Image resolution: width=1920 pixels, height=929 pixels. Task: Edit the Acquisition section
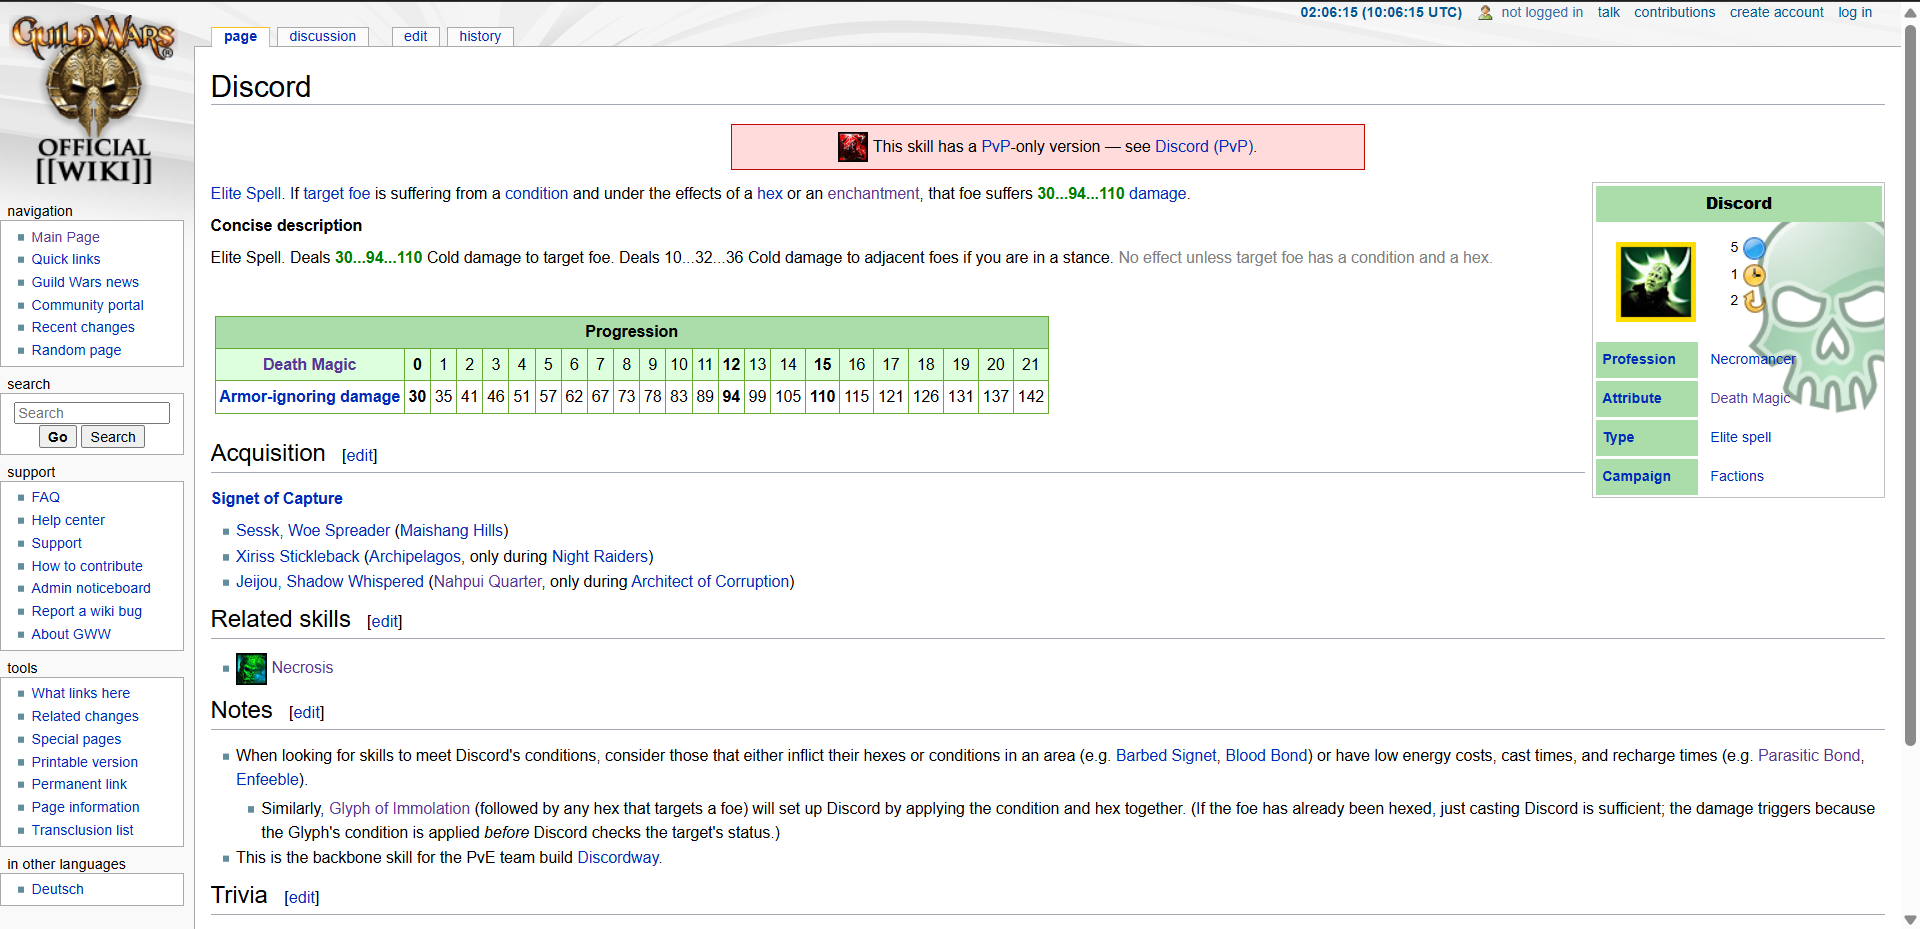pyautogui.click(x=359, y=455)
